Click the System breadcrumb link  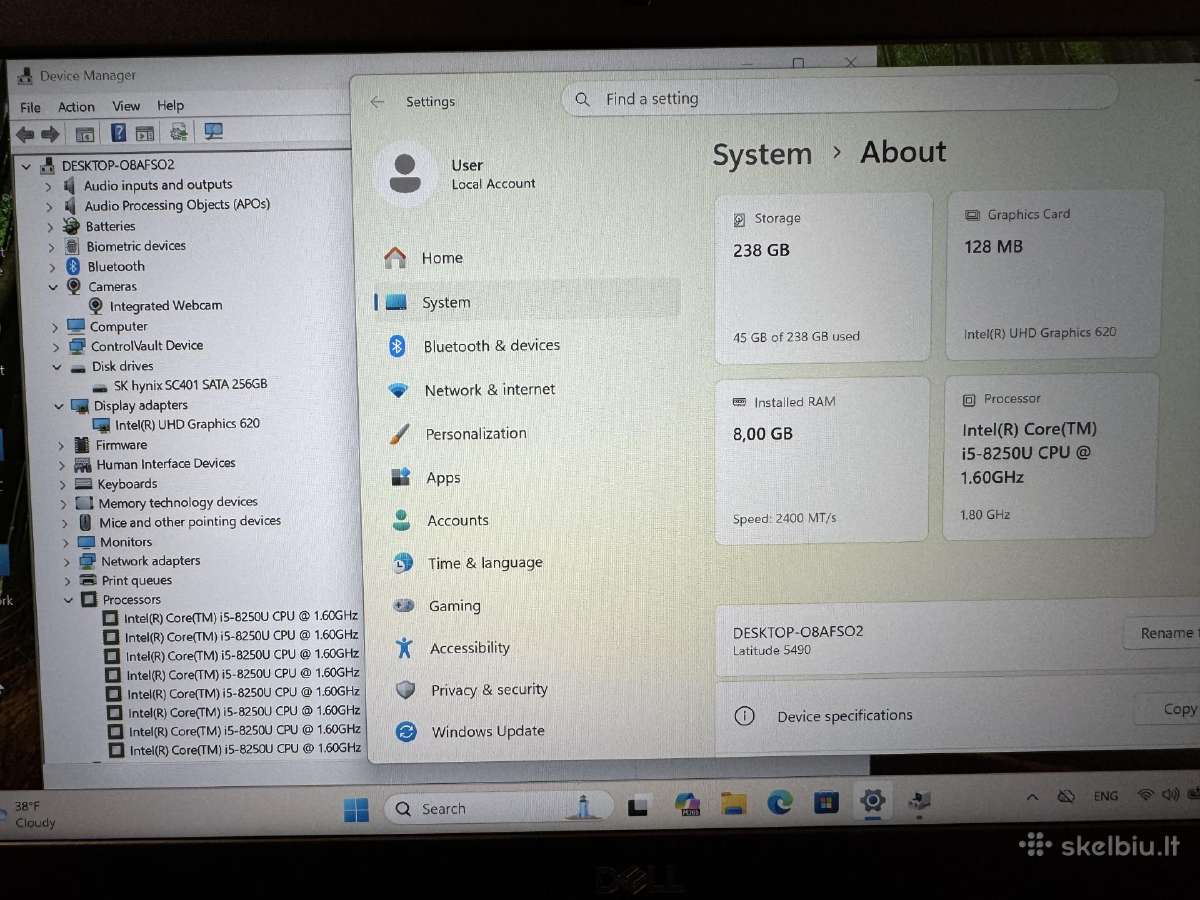pyautogui.click(x=762, y=155)
